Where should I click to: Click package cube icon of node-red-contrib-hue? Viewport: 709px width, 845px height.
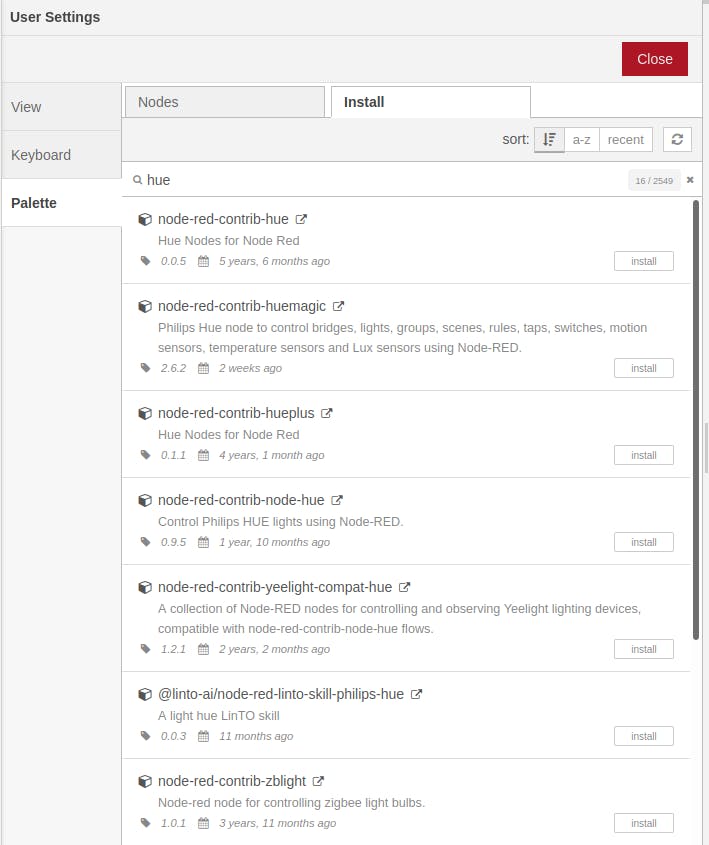click(x=145, y=219)
